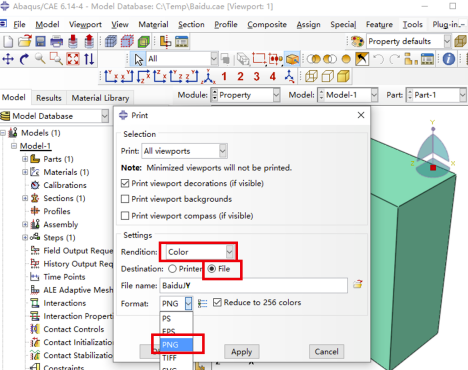Close the Print dialog

click(361, 115)
